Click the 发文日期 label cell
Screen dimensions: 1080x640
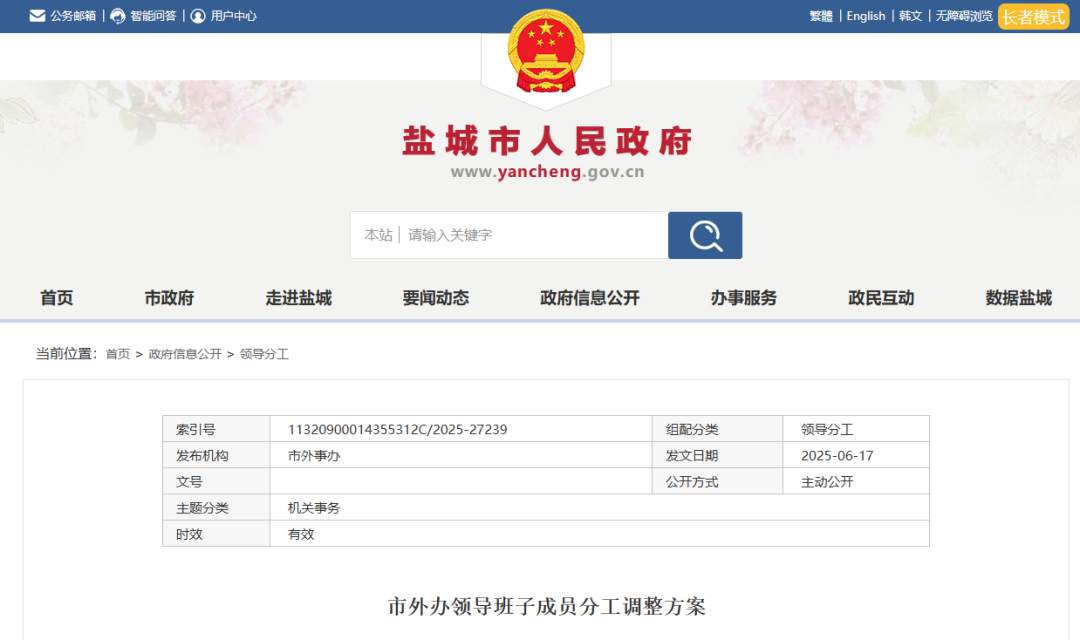[718, 455]
